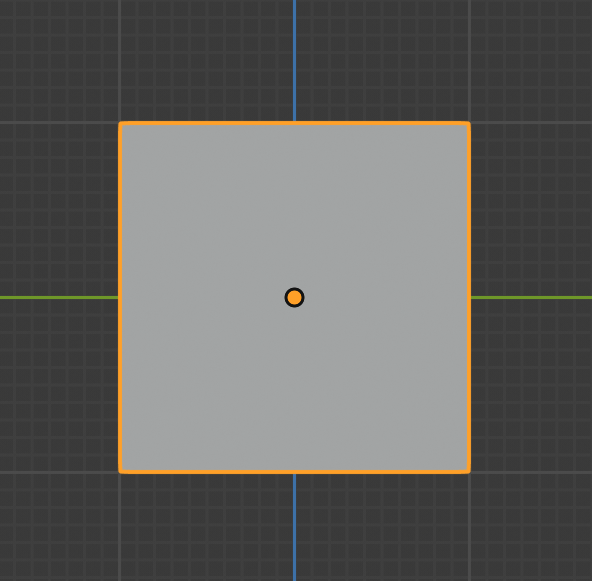Click empty grid space above-right of the plane
Screen dimensions: 592x581
point(530,60)
